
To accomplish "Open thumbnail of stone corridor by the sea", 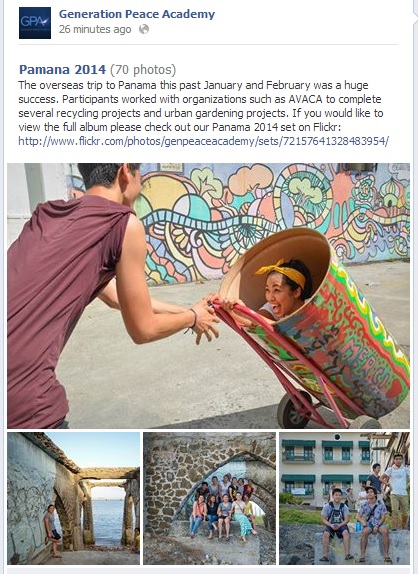I will (74, 498).
